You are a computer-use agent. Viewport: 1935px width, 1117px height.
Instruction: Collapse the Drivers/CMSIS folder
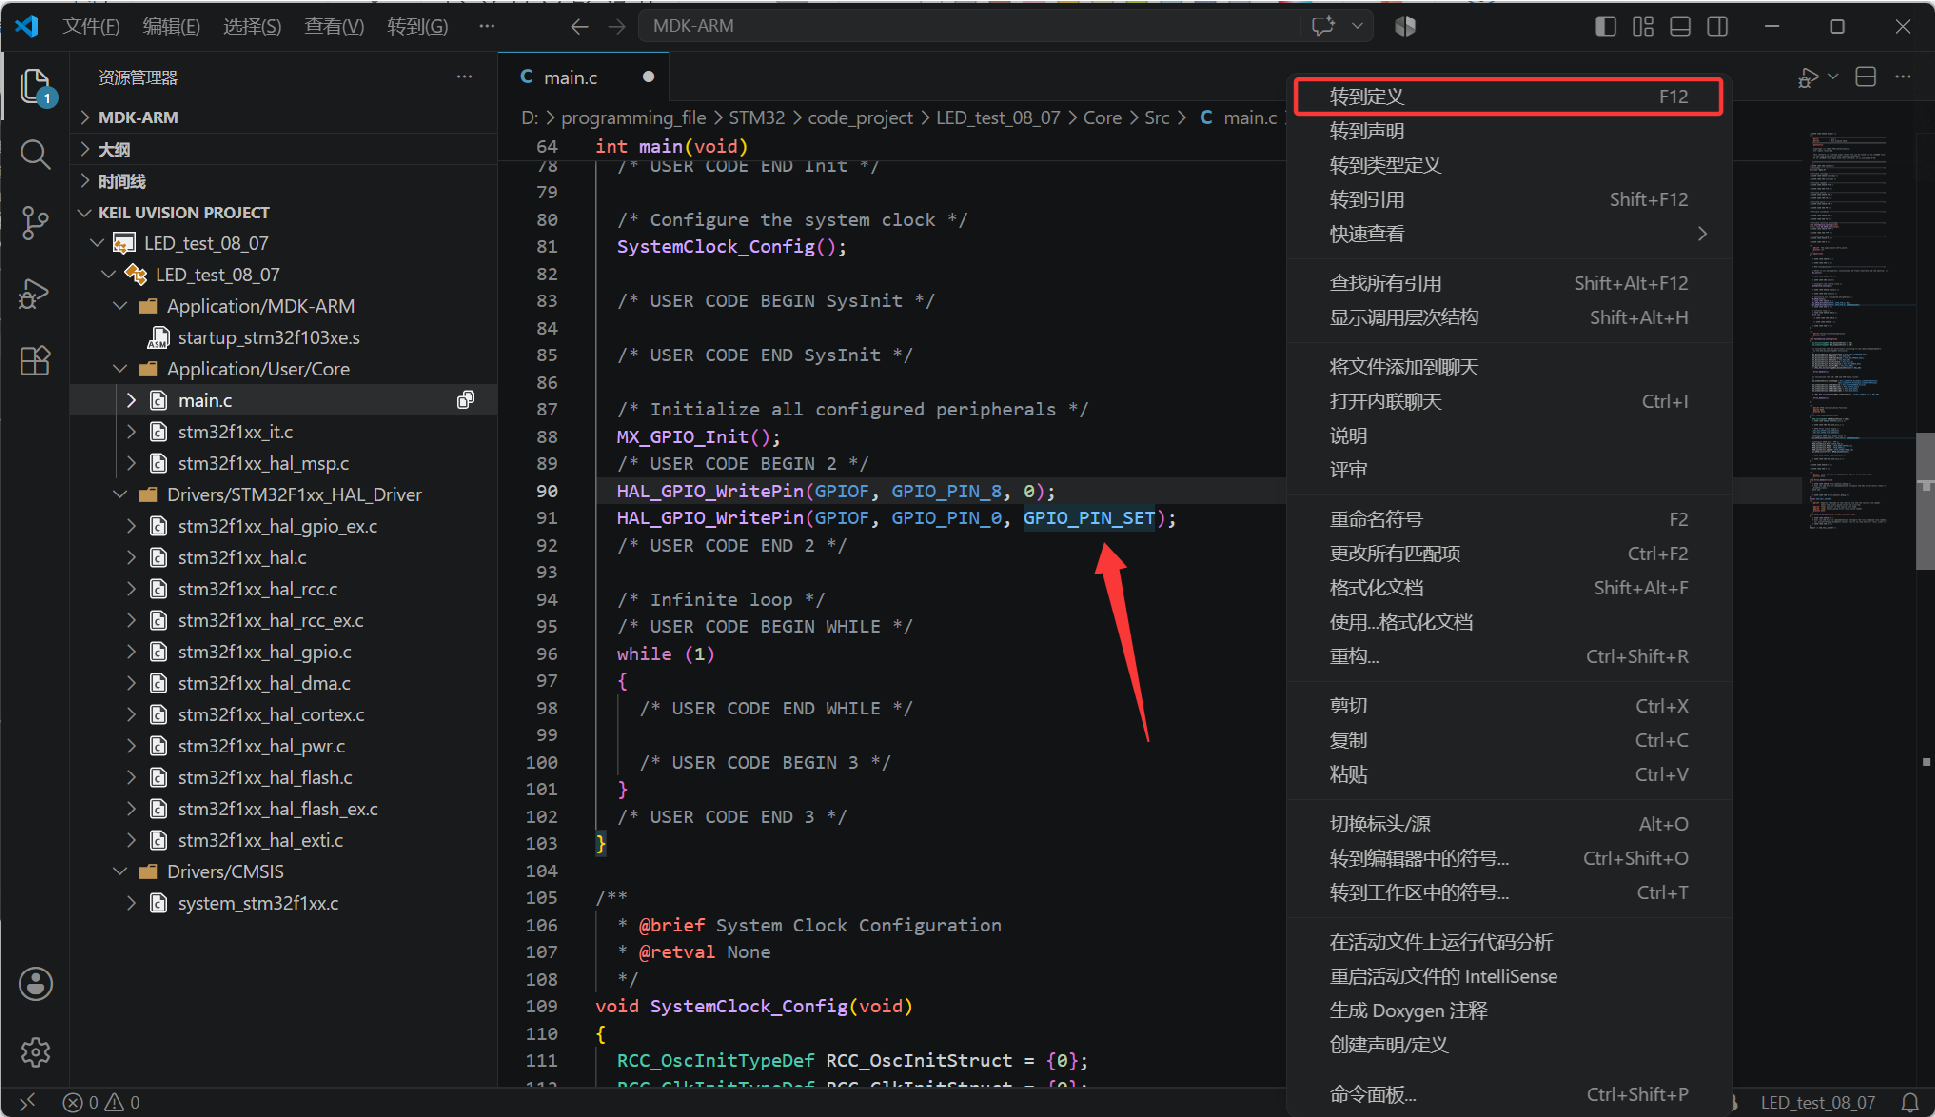click(284, 872)
